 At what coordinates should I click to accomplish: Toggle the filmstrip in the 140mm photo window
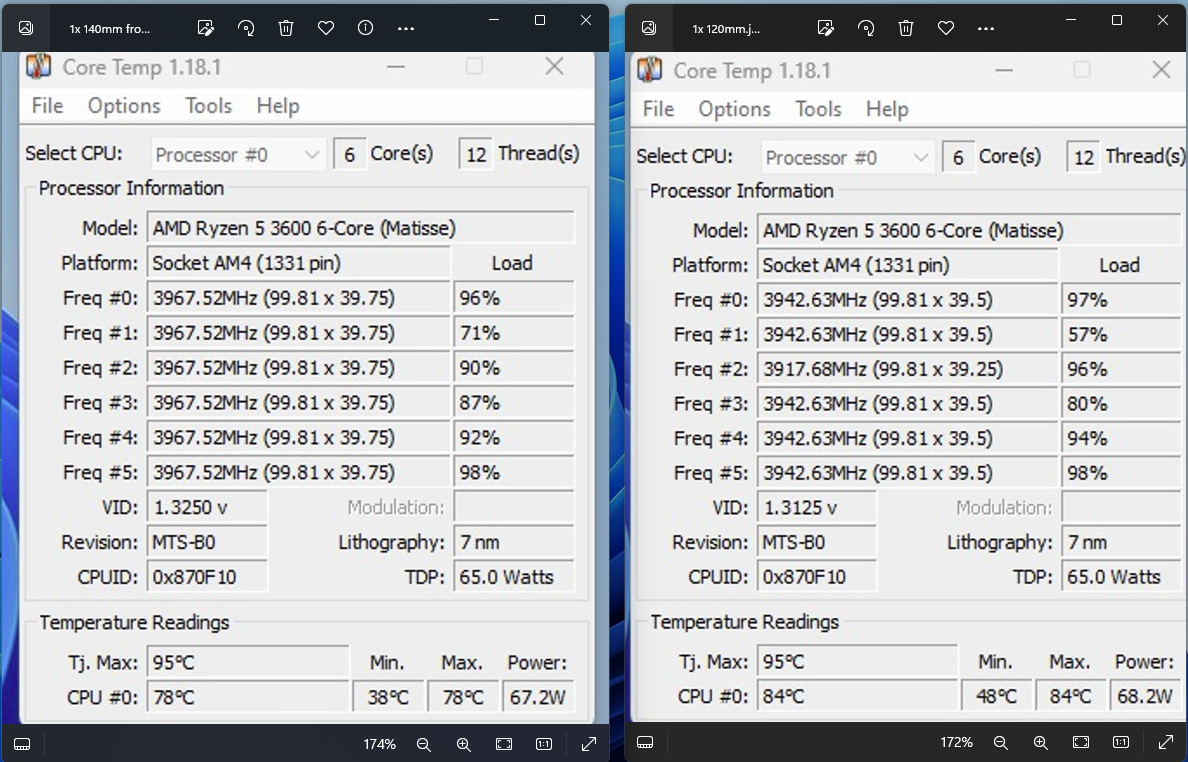pos(23,744)
